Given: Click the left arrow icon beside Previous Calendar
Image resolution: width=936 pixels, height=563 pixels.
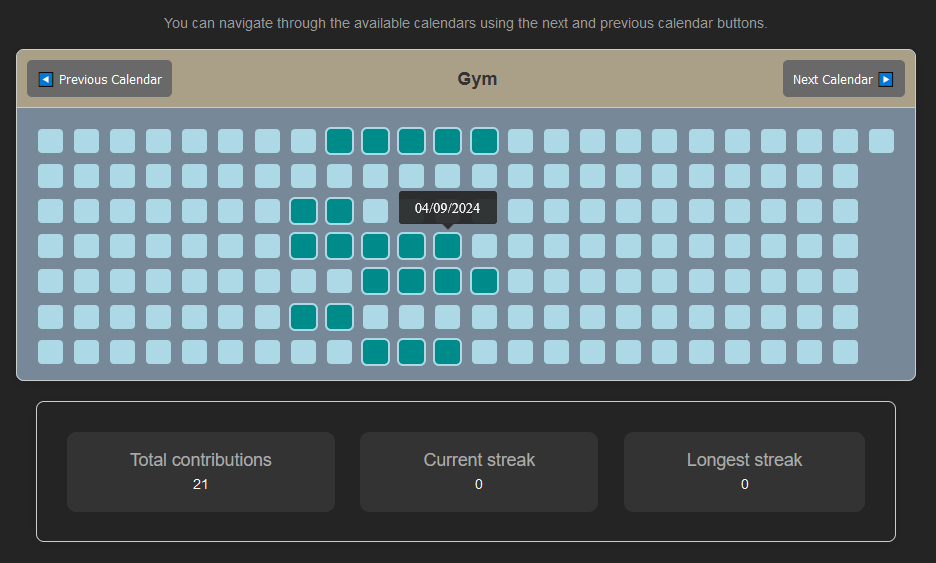Looking at the screenshot, I should click(46, 79).
